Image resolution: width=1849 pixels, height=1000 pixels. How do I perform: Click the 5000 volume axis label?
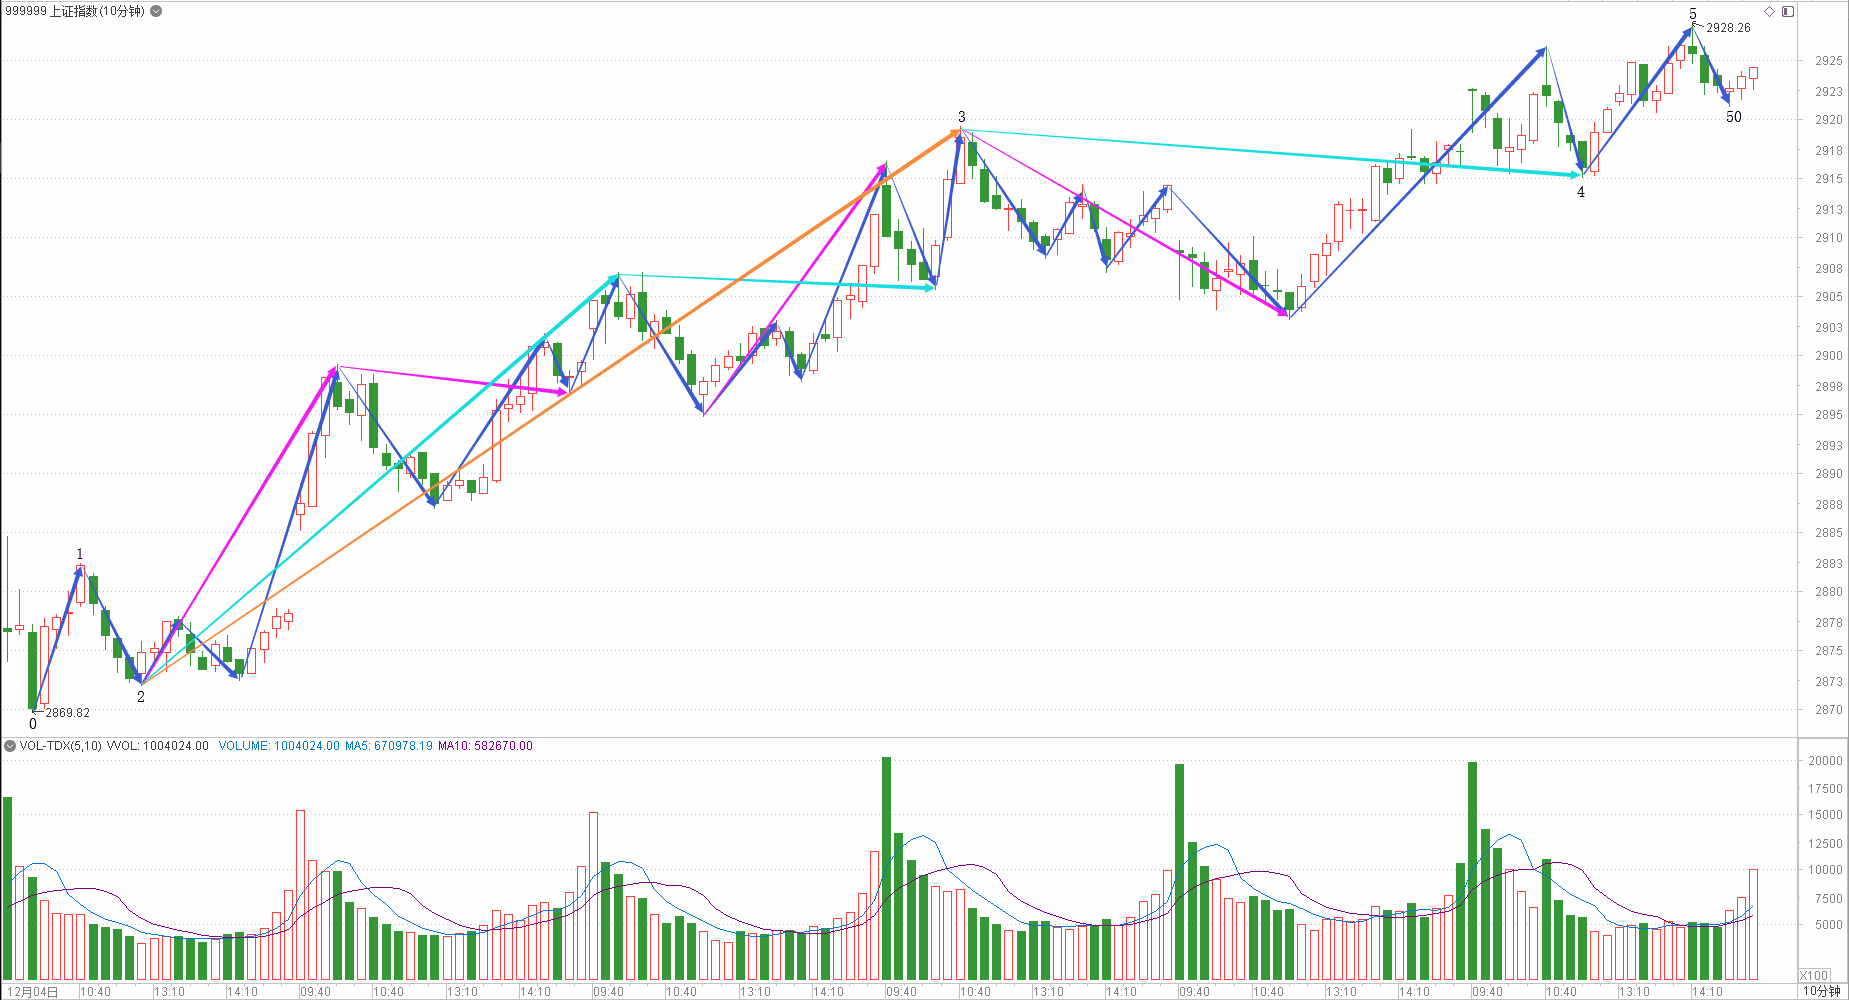pyautogui.click(x=1828, y=925)
